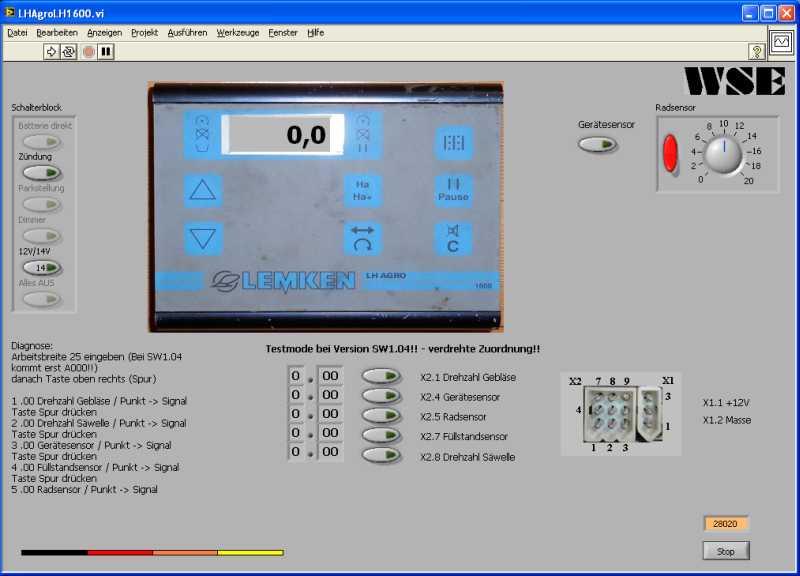Toggle the Batterie direkt switch
The image size is (800, 576).
(42, 141)
